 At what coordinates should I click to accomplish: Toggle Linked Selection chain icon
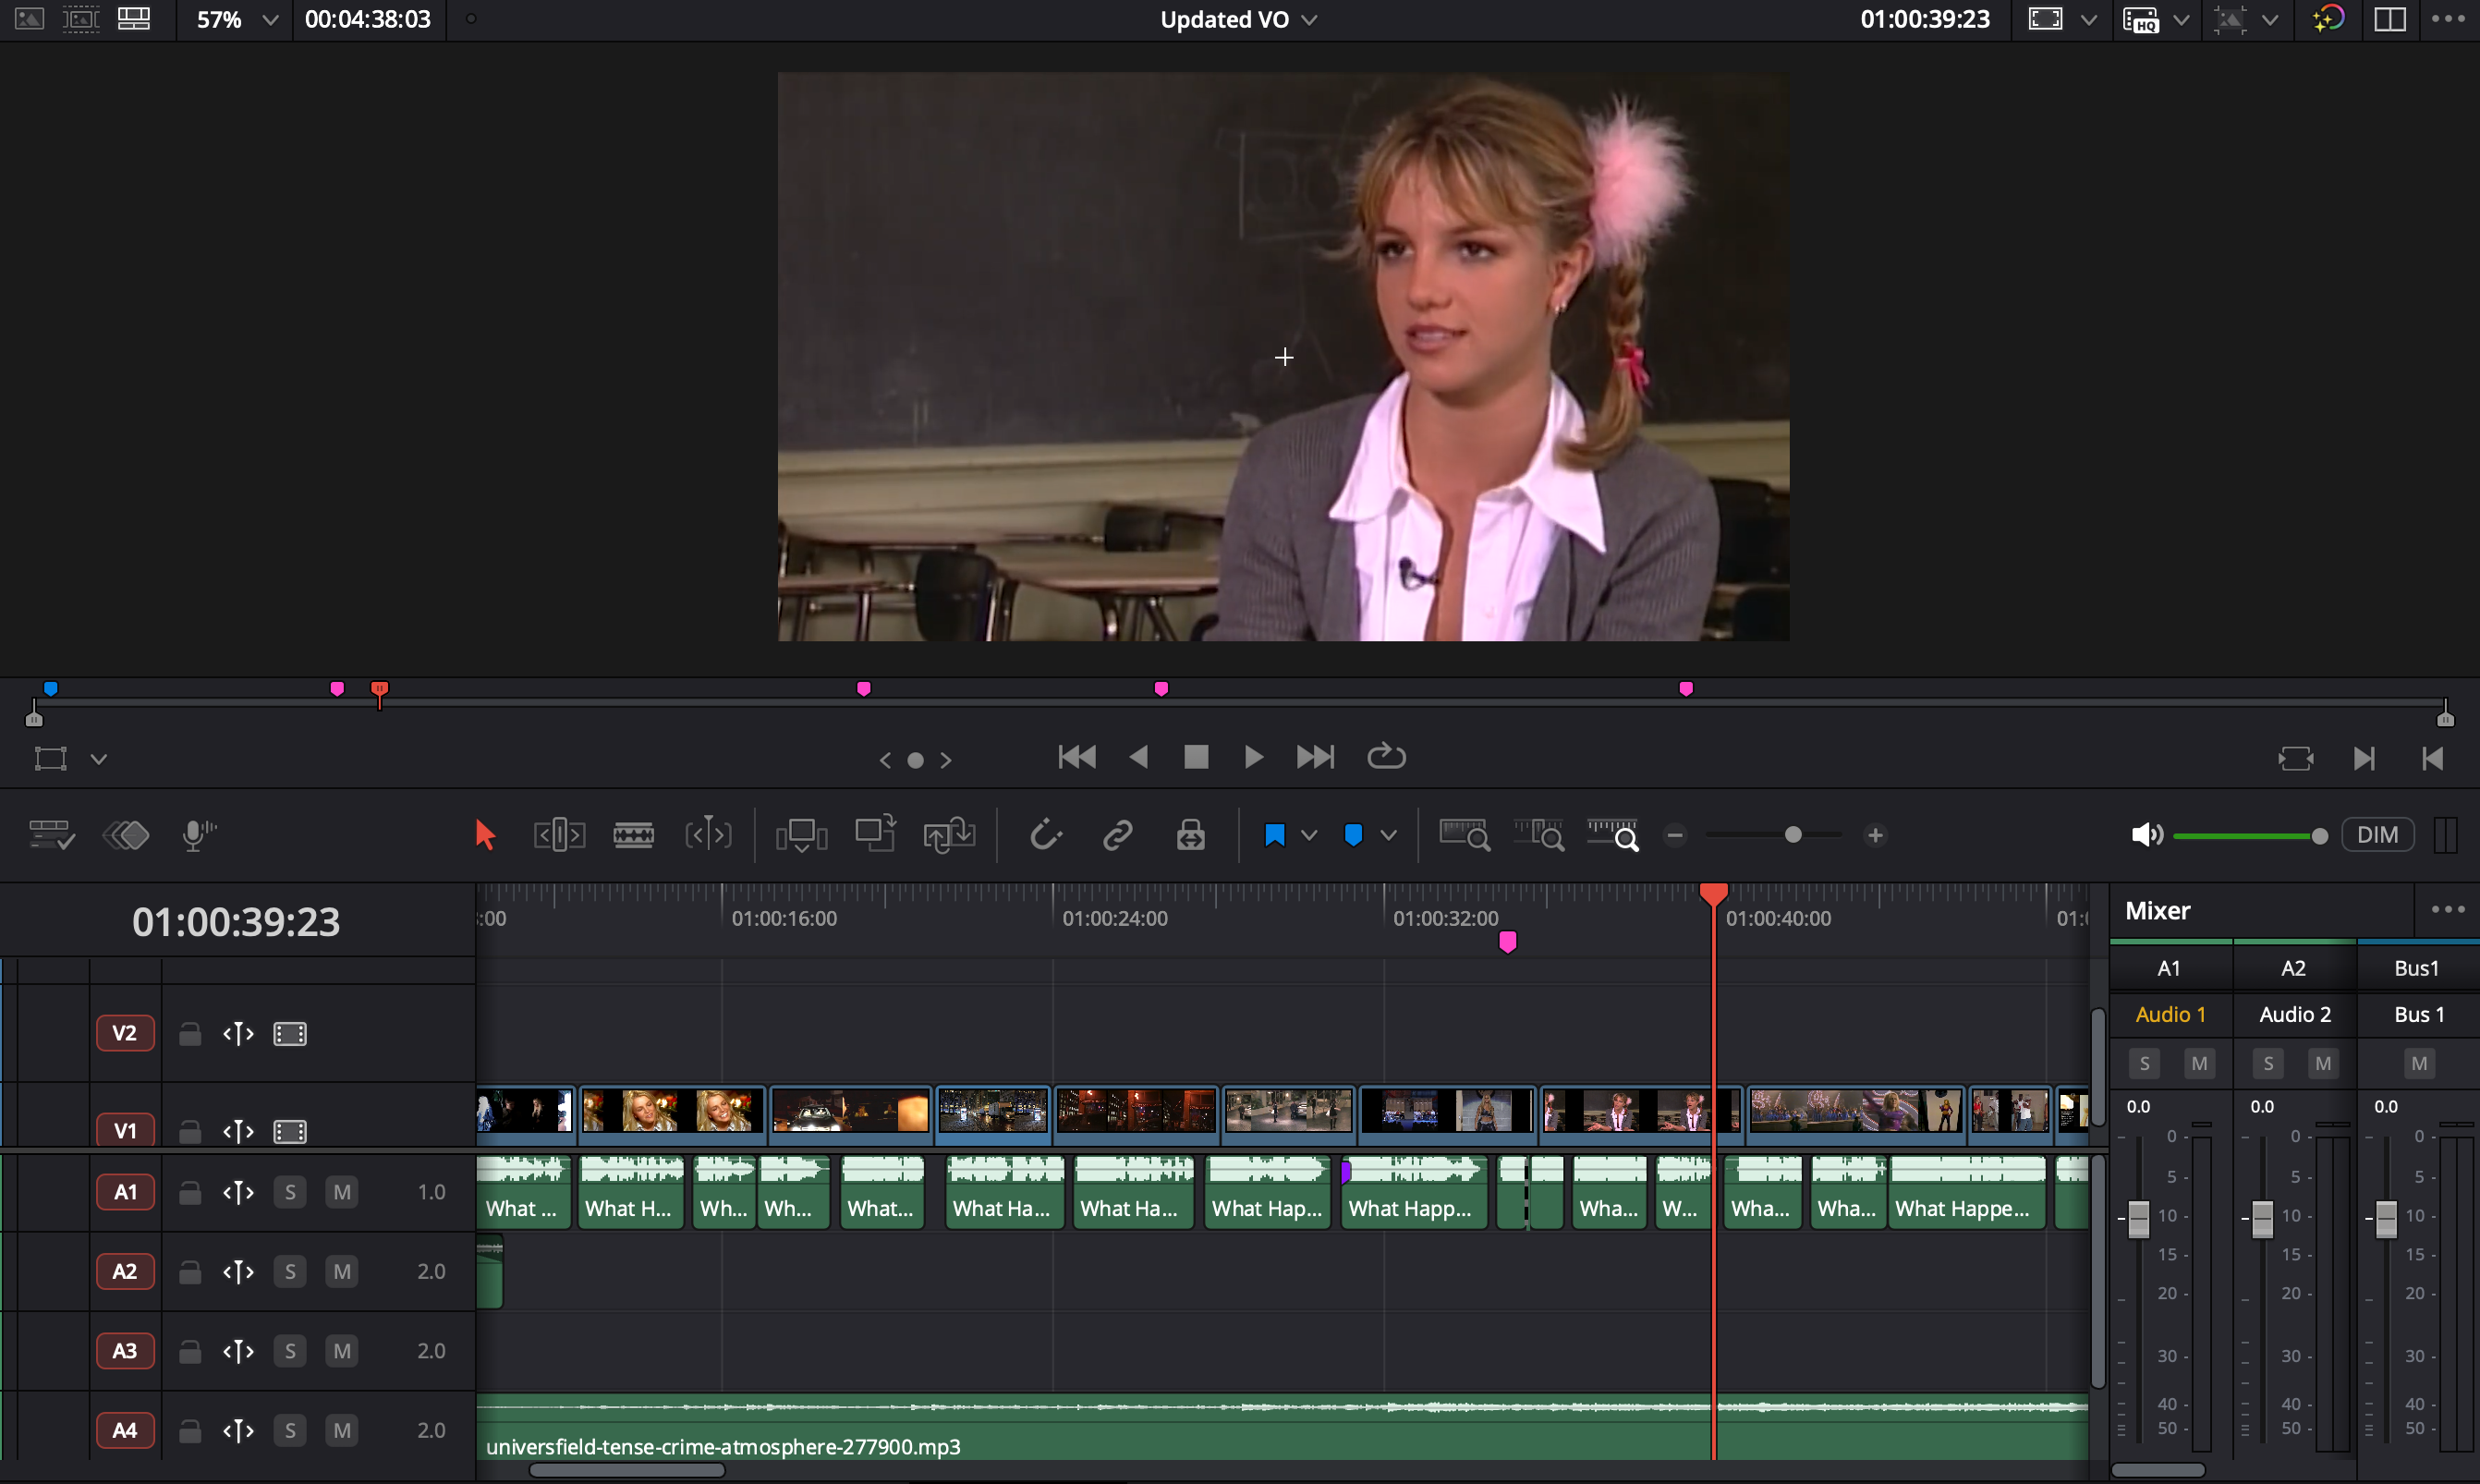tap(1117, 835)
